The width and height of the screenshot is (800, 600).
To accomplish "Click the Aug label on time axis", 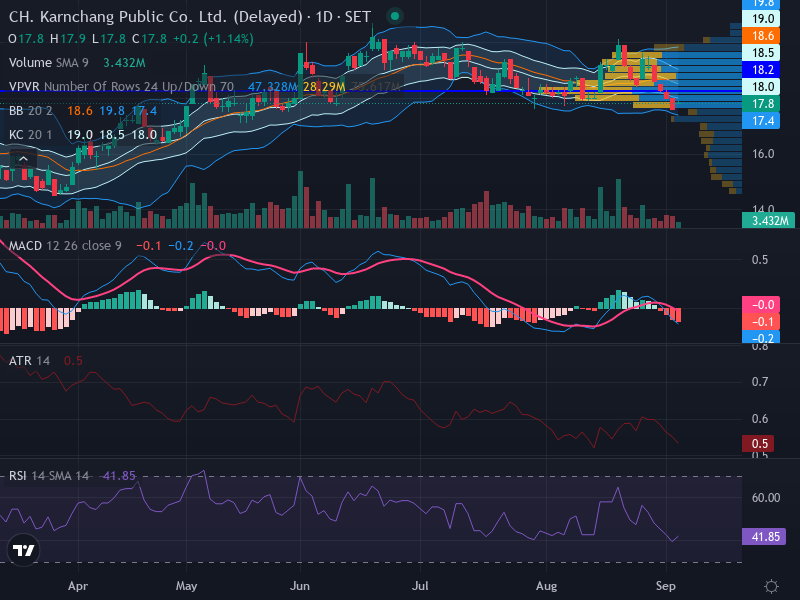I will click(x=546, y=586).
